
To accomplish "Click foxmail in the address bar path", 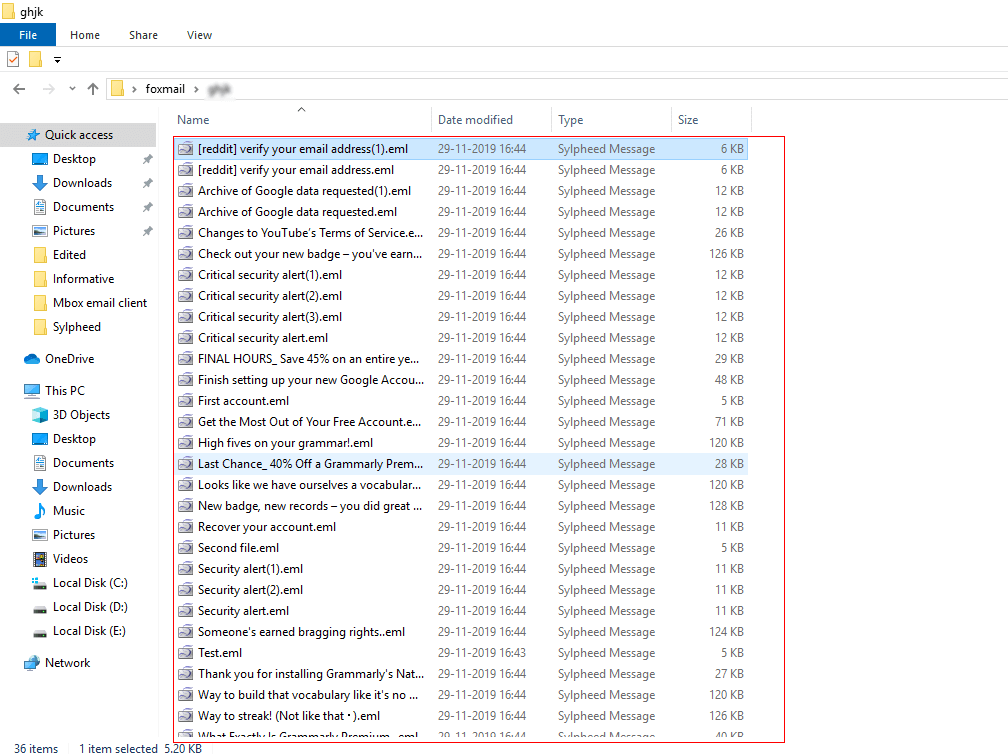I will point(165,89).
